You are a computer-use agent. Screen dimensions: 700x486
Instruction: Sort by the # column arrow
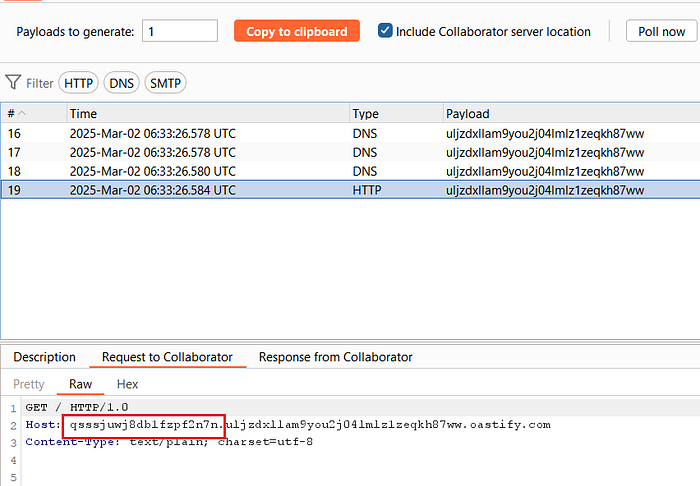tap(21, 113)
